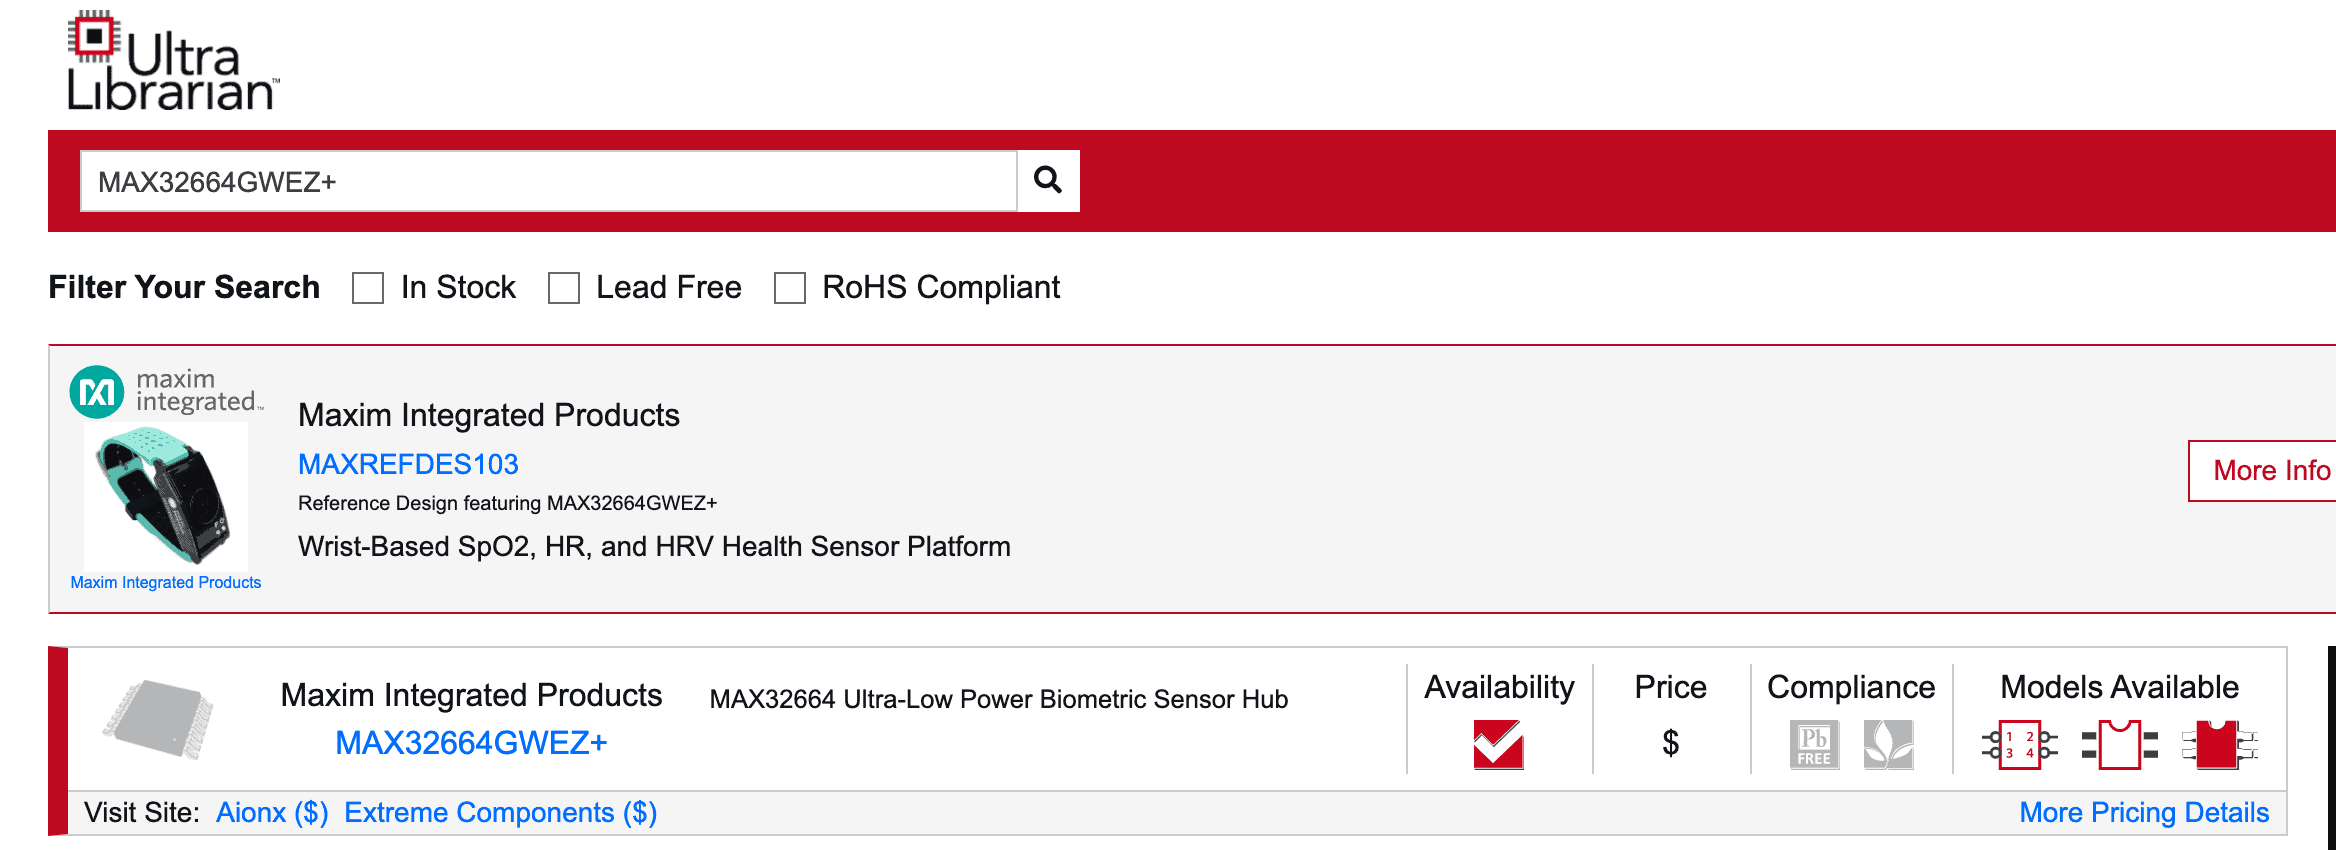Select the Ultra-Low Power Biometric Sensor Hub description
This screenshot has width=2336, height=850.
tap(998, 699)
